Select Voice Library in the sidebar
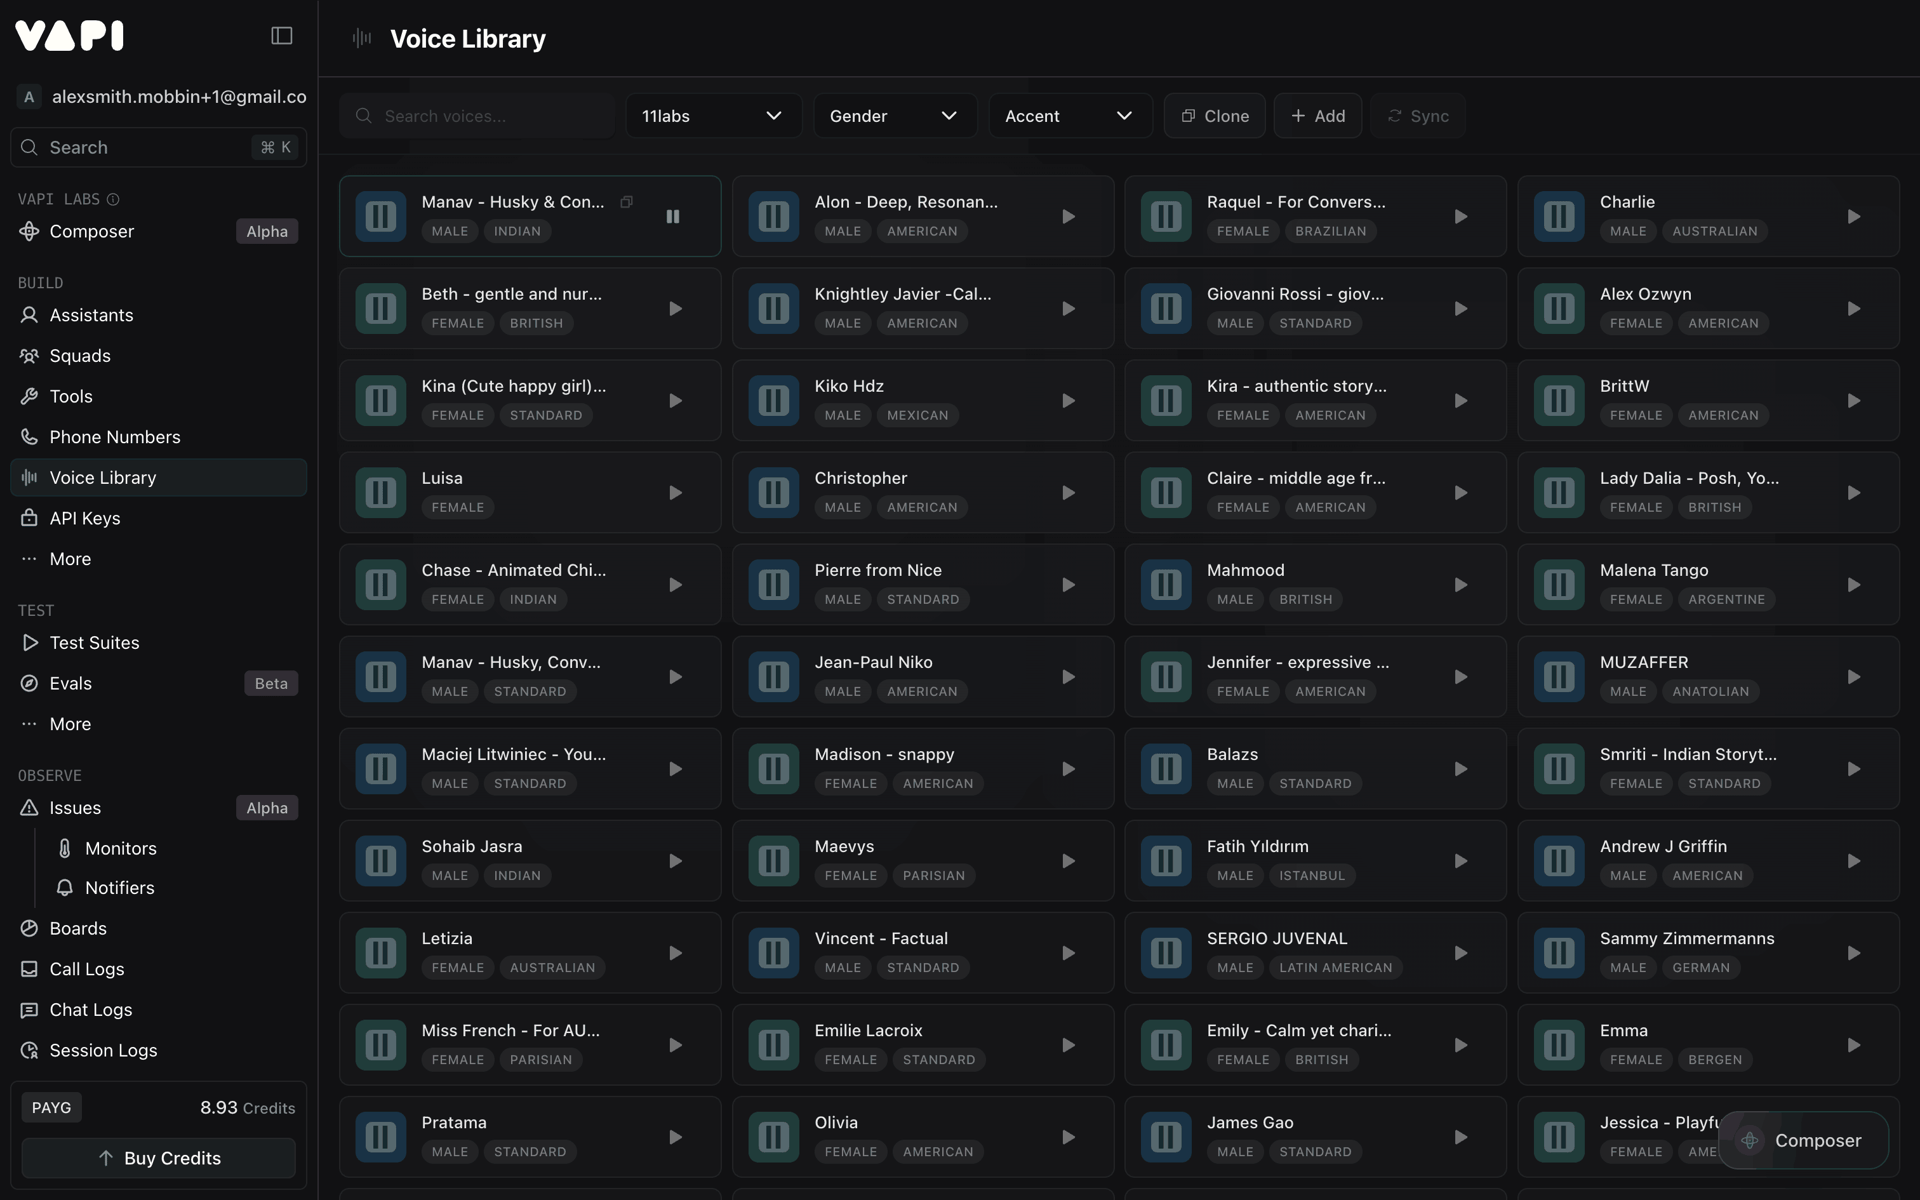Image resolution: width=1920 pixels, height=1200 pixels. [159, 477]
